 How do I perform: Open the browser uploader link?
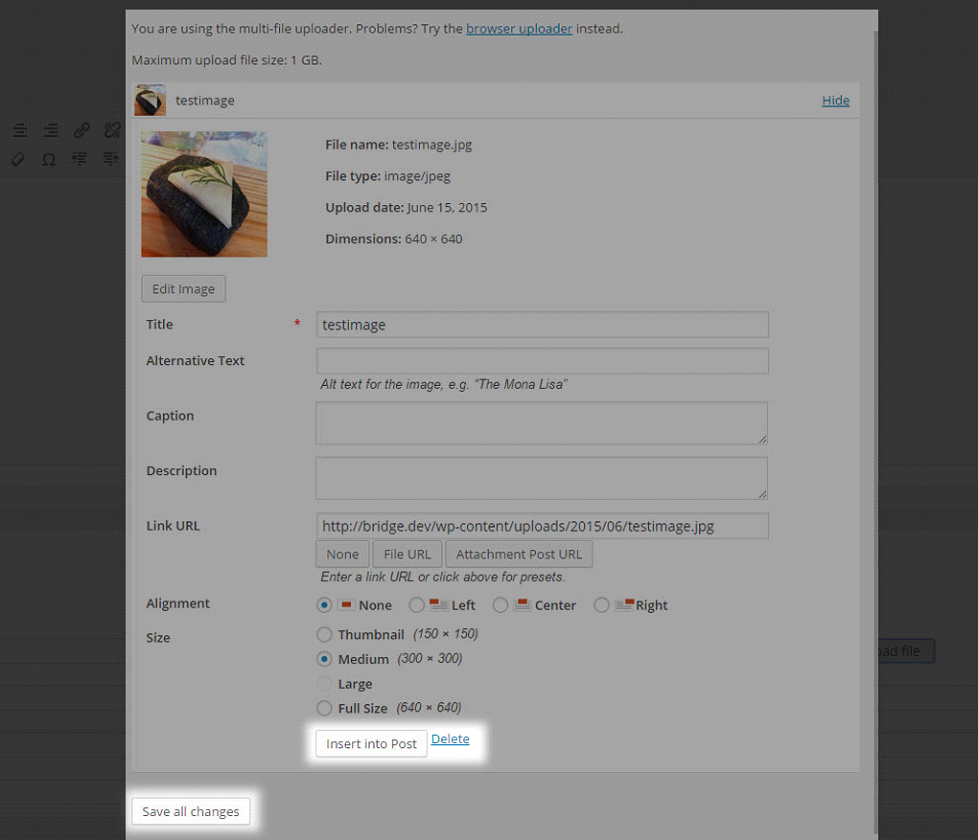(x=519, y=28)
